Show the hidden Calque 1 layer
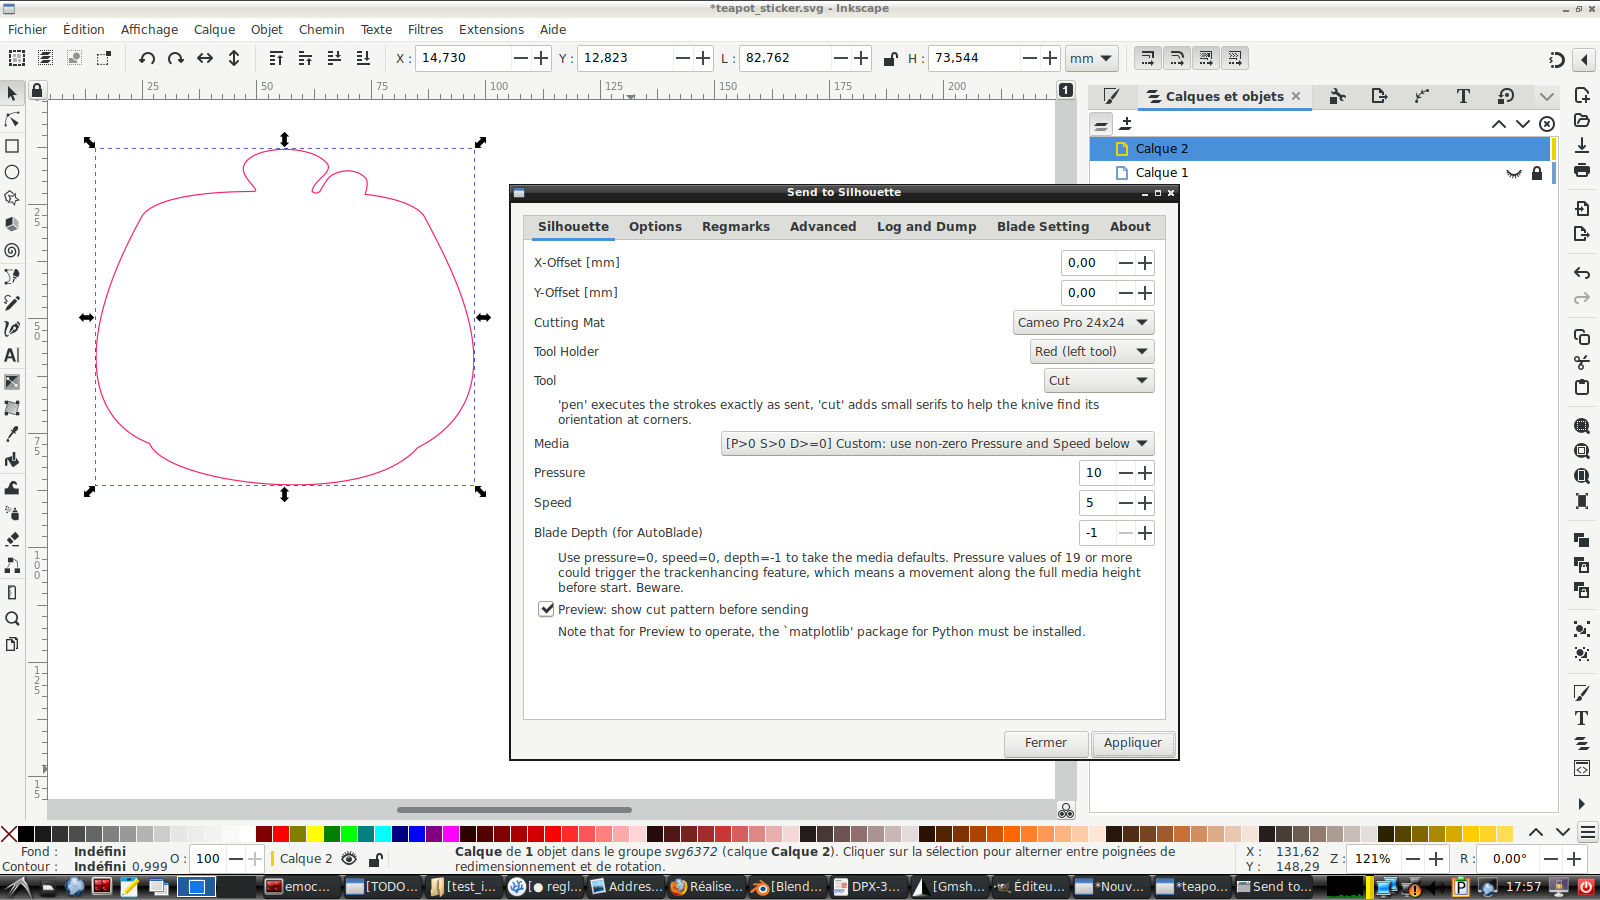Screen dimensions: 1600x900 pos(1514,174)
